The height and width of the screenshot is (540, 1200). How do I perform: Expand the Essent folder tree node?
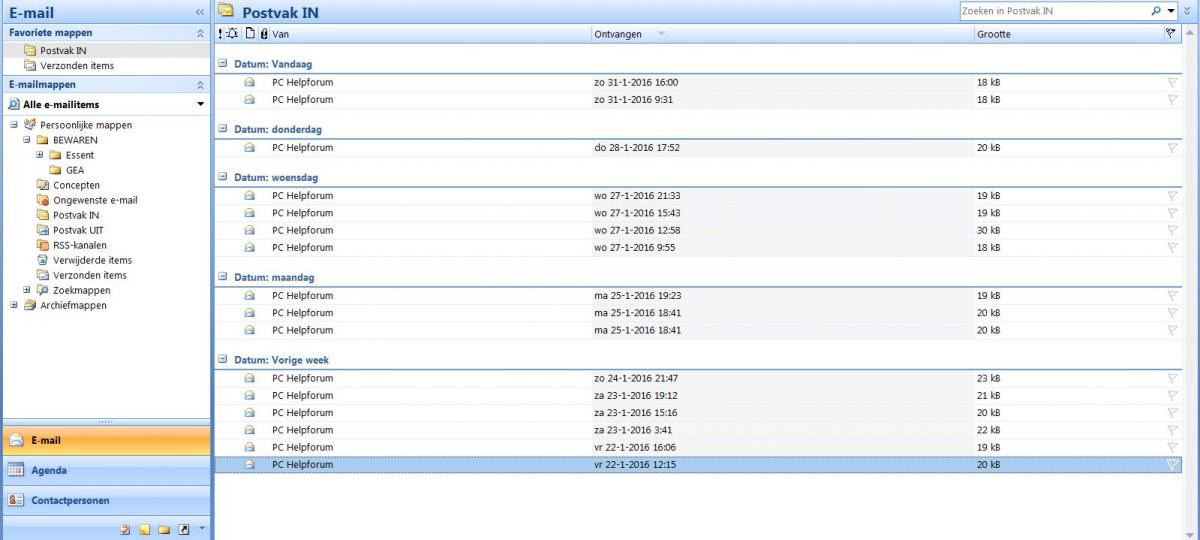pos(40,155)
